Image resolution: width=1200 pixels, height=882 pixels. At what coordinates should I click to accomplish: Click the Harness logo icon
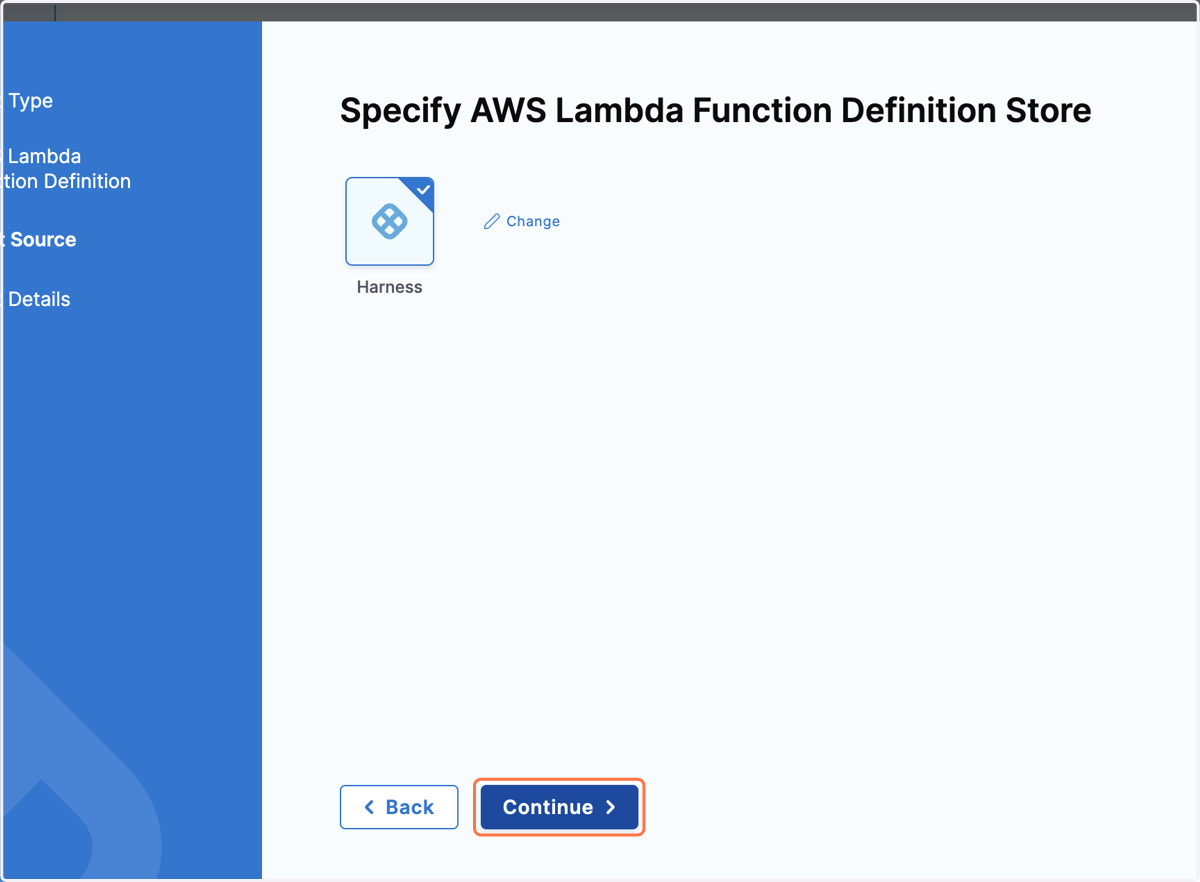(390, 221)
